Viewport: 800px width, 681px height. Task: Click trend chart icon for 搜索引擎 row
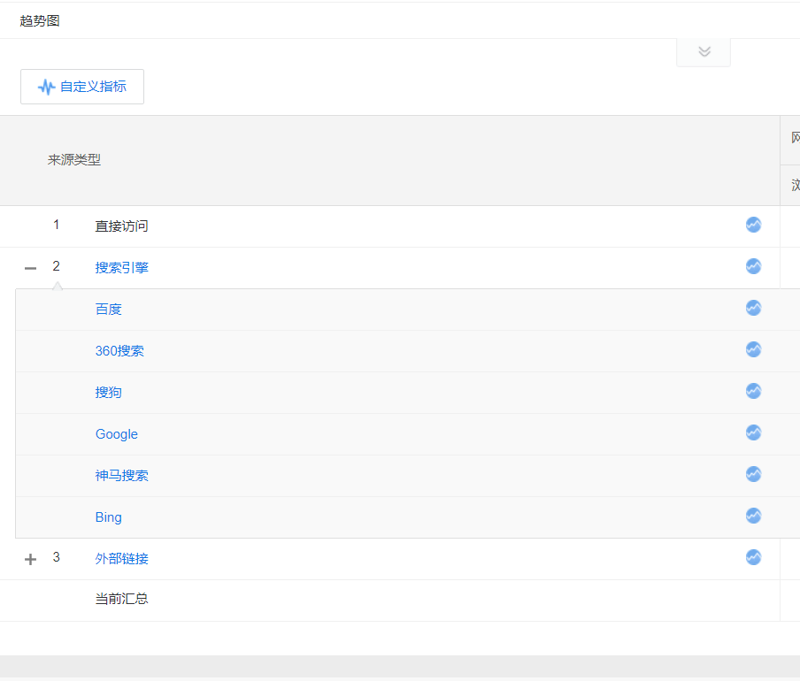[x=753, y=266]
